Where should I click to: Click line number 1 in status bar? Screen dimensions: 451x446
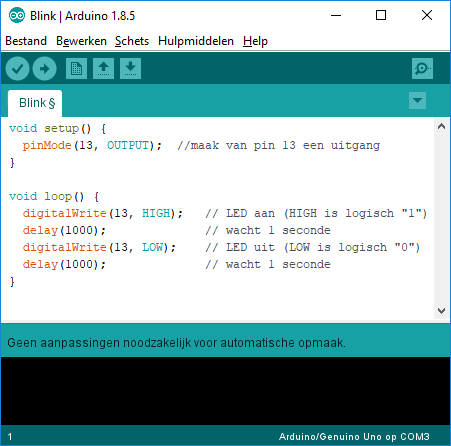10,437
